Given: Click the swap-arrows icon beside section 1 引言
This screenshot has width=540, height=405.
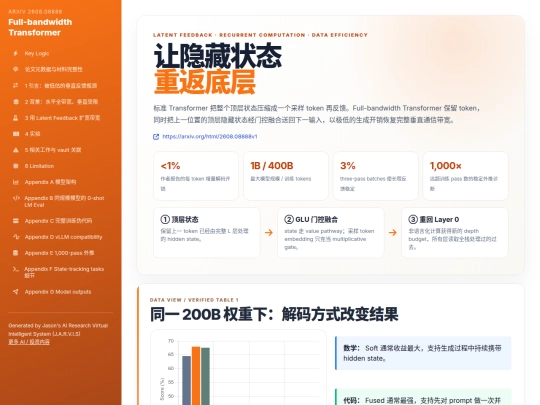Looking at the screenshot, I should [x=15, y=85].
